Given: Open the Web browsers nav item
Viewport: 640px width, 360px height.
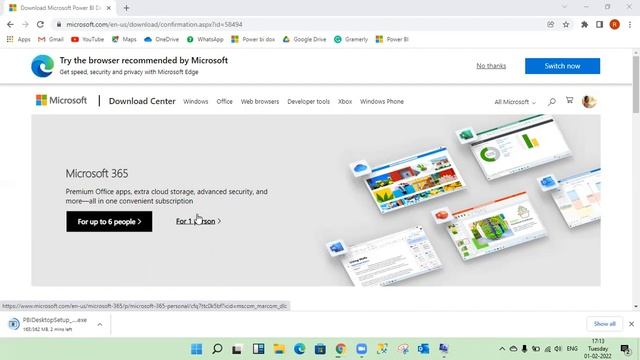Looking at the screenshot, I should 260,102.
